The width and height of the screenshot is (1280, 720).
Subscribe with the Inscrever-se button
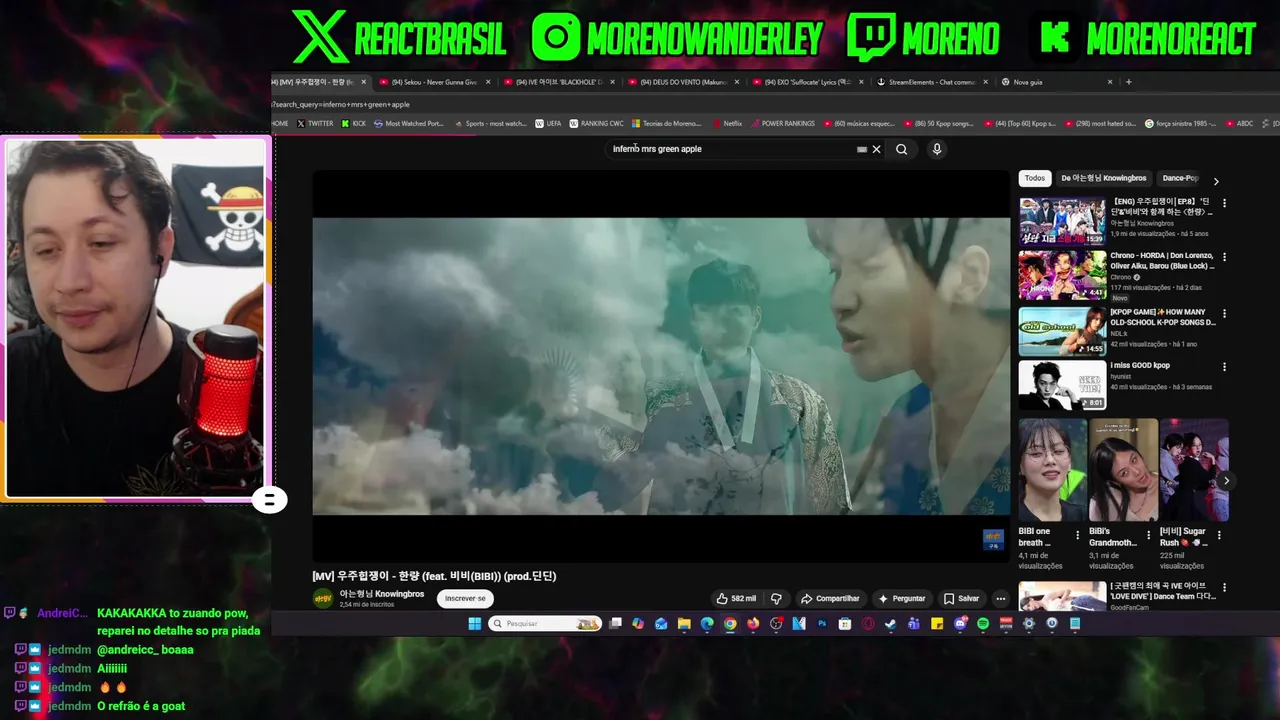[465, 598]
